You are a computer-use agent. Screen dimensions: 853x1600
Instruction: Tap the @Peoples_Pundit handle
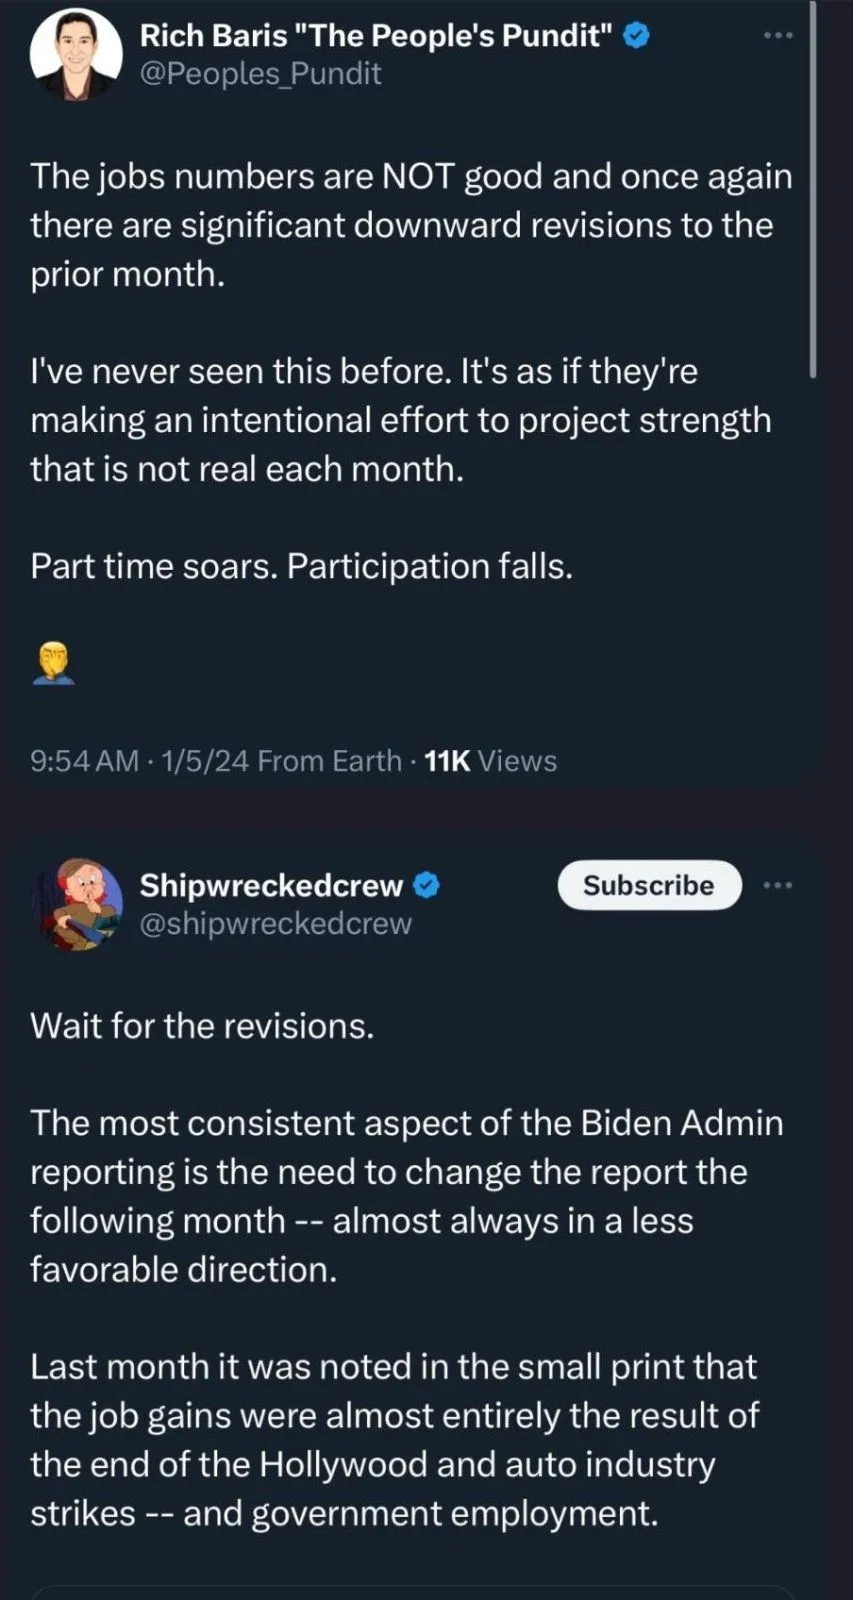tap(260, 74)
